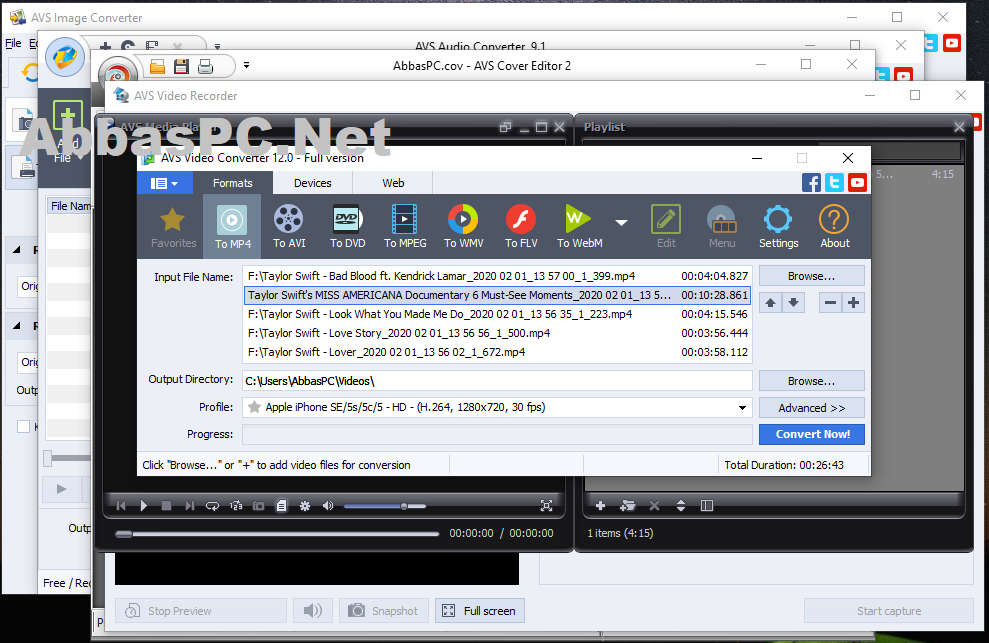Switch to the Web tab
The image size is (989, 643).
coord(393,183)
